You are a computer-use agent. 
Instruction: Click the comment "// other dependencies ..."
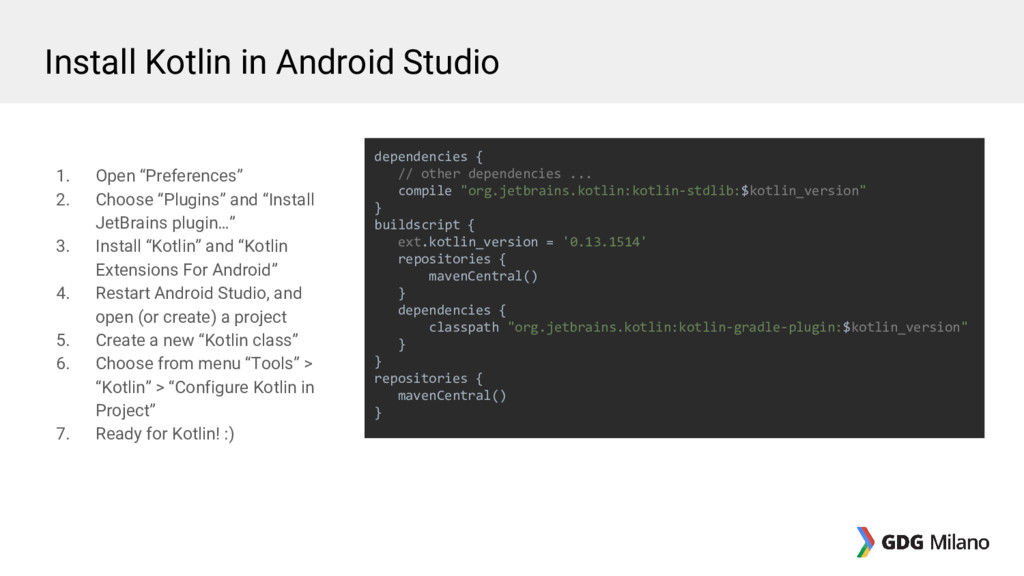pos(494,174)
